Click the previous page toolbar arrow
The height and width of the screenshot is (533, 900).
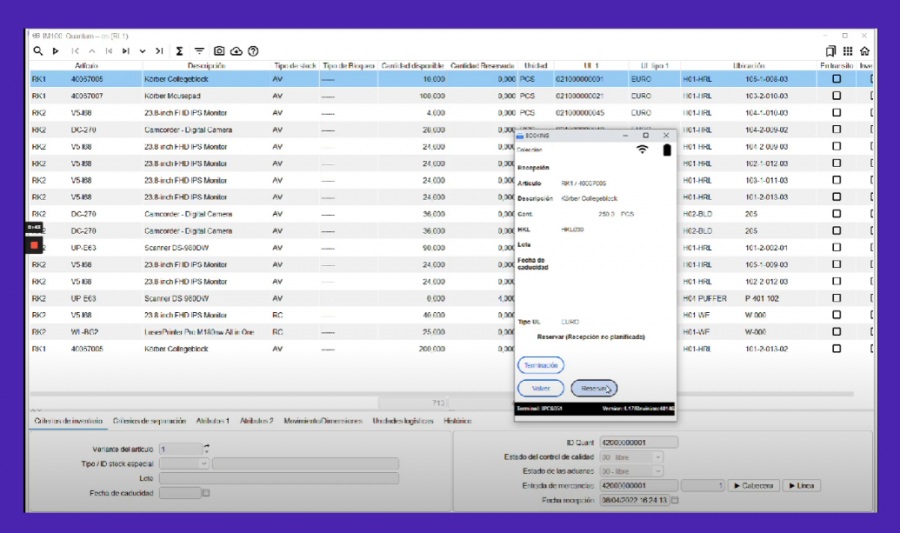[x=108, y=51]
